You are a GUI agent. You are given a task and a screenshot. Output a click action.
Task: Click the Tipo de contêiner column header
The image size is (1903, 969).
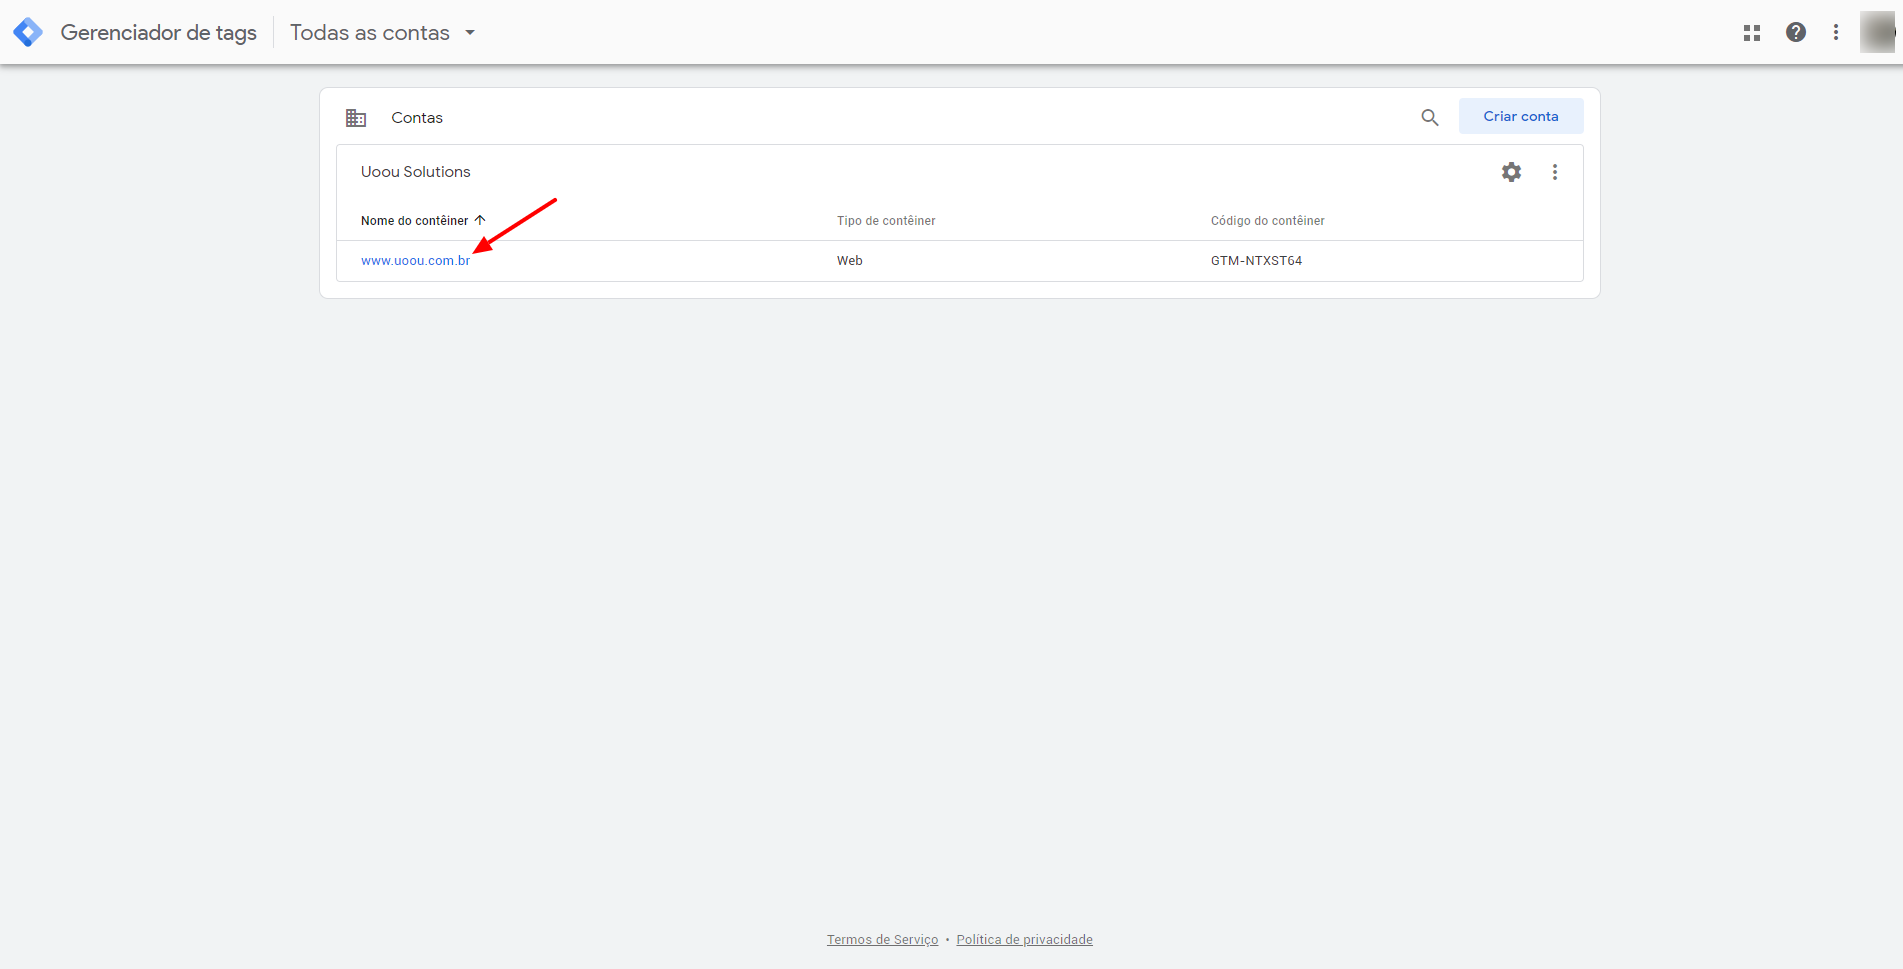pyautogui.click(x=886, y=221)
